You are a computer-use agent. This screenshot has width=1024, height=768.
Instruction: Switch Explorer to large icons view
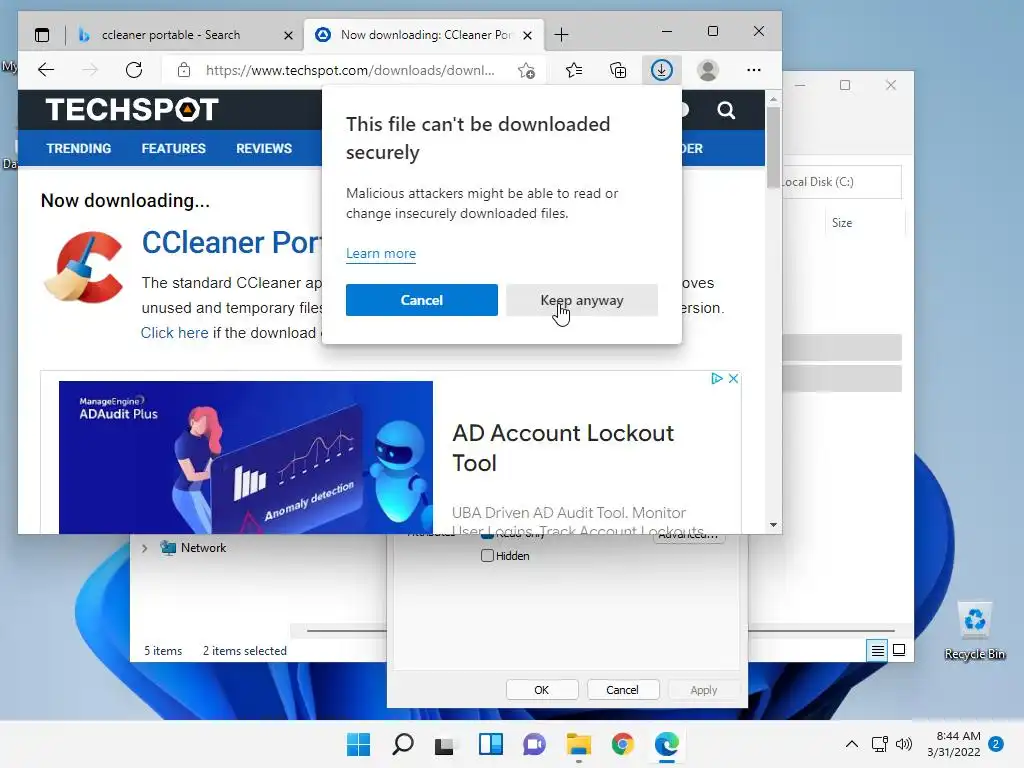pos(899,650)
